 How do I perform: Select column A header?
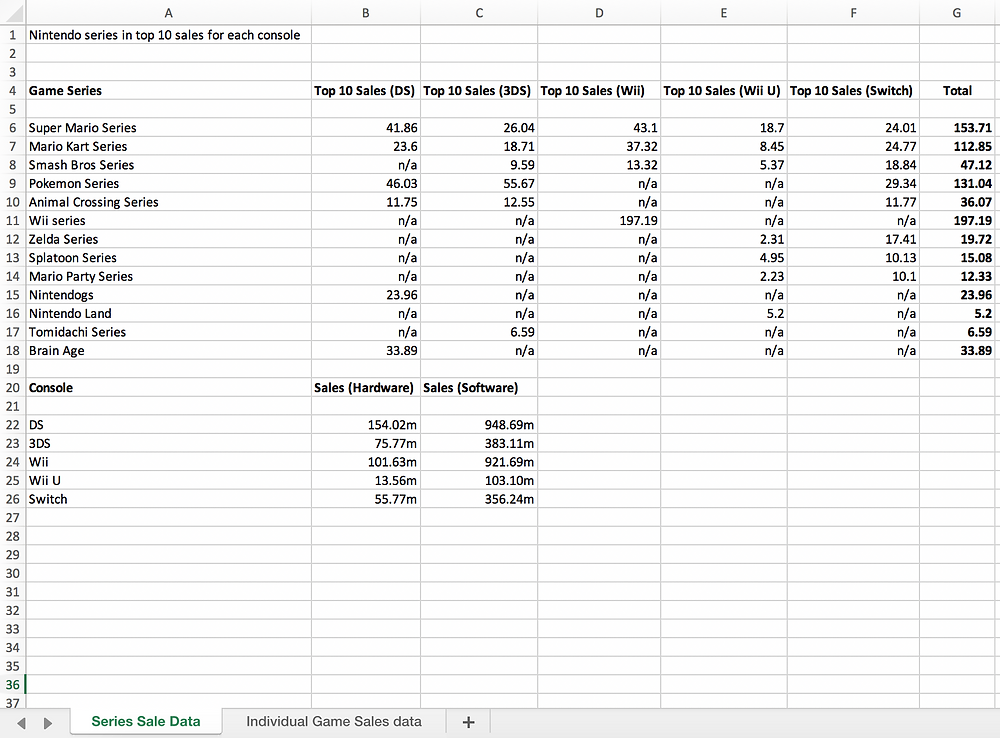168,13
